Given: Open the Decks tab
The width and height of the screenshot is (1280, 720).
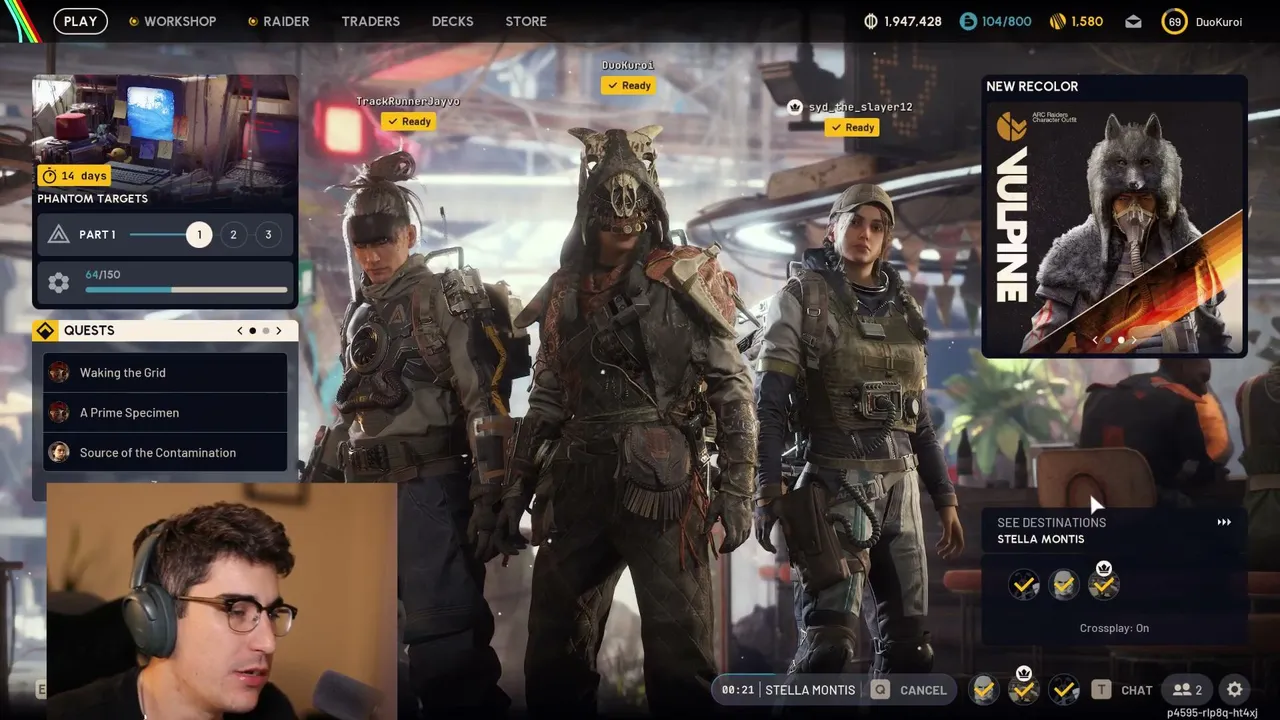Looking at the screenshot, I should pos(453,21).
